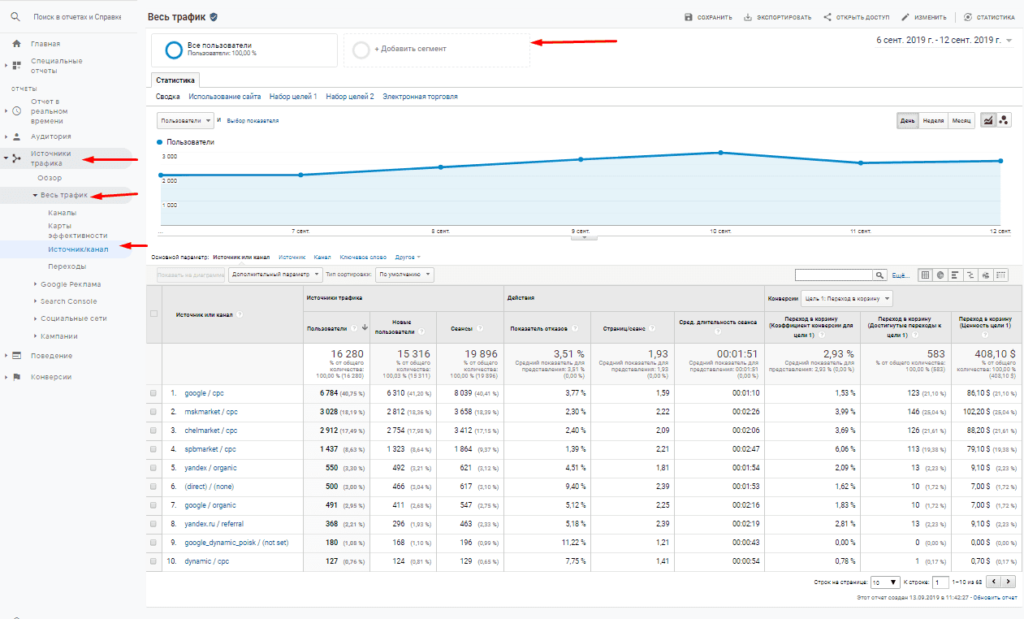1024x619 pixels.
Task: Click the К строке page number field
Action: [940, 582]
